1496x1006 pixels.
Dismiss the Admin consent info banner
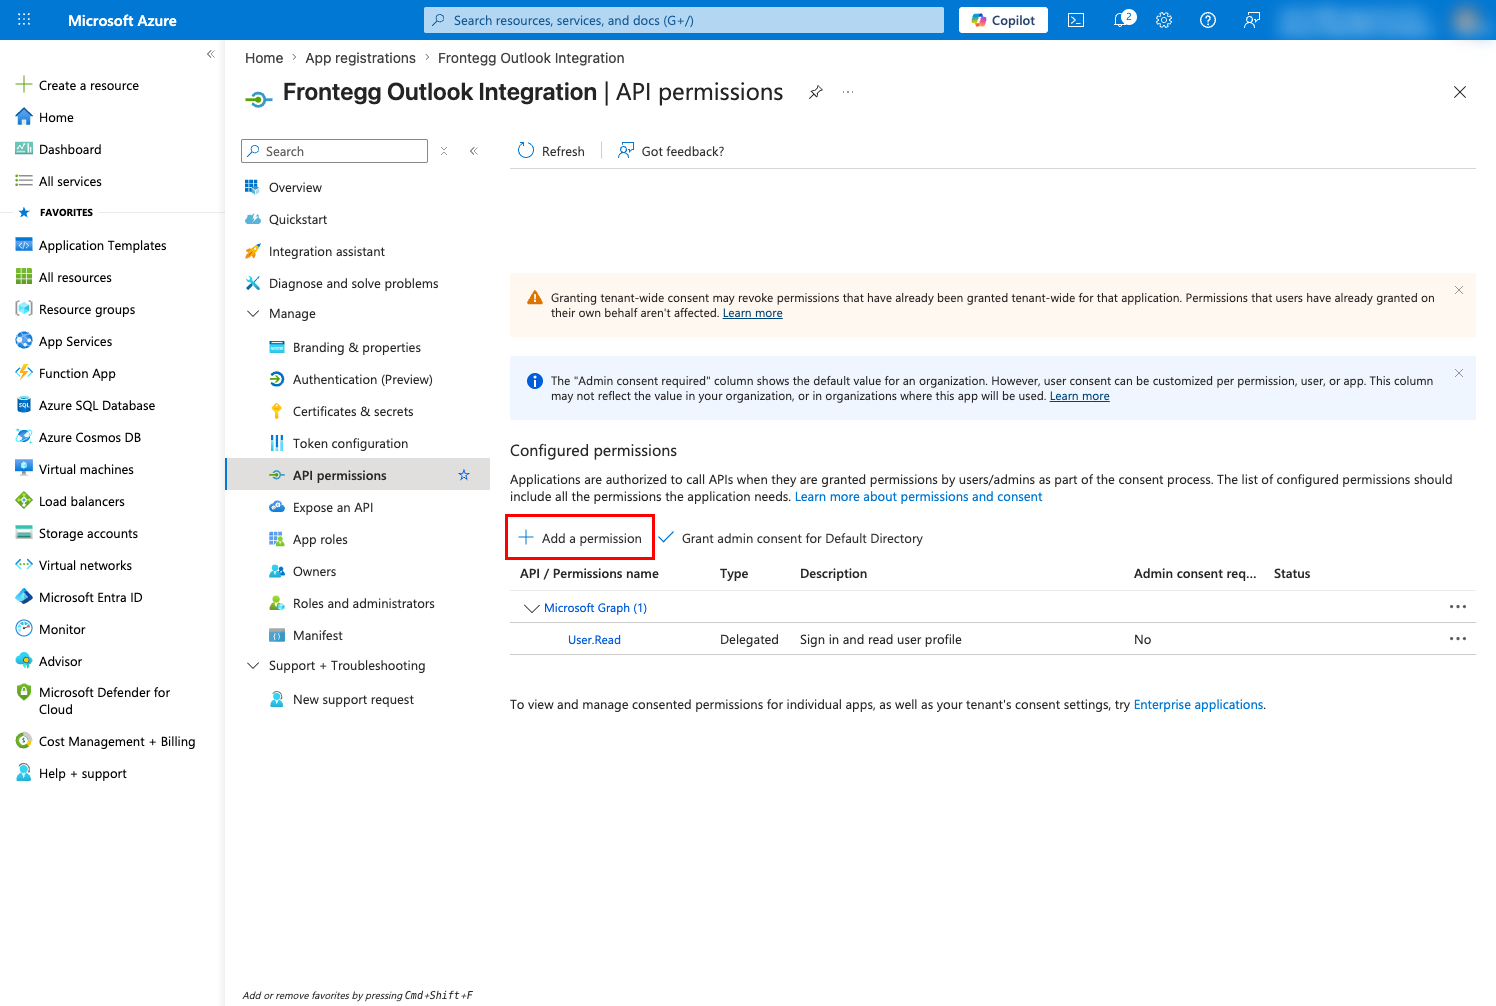(1459, 373)
